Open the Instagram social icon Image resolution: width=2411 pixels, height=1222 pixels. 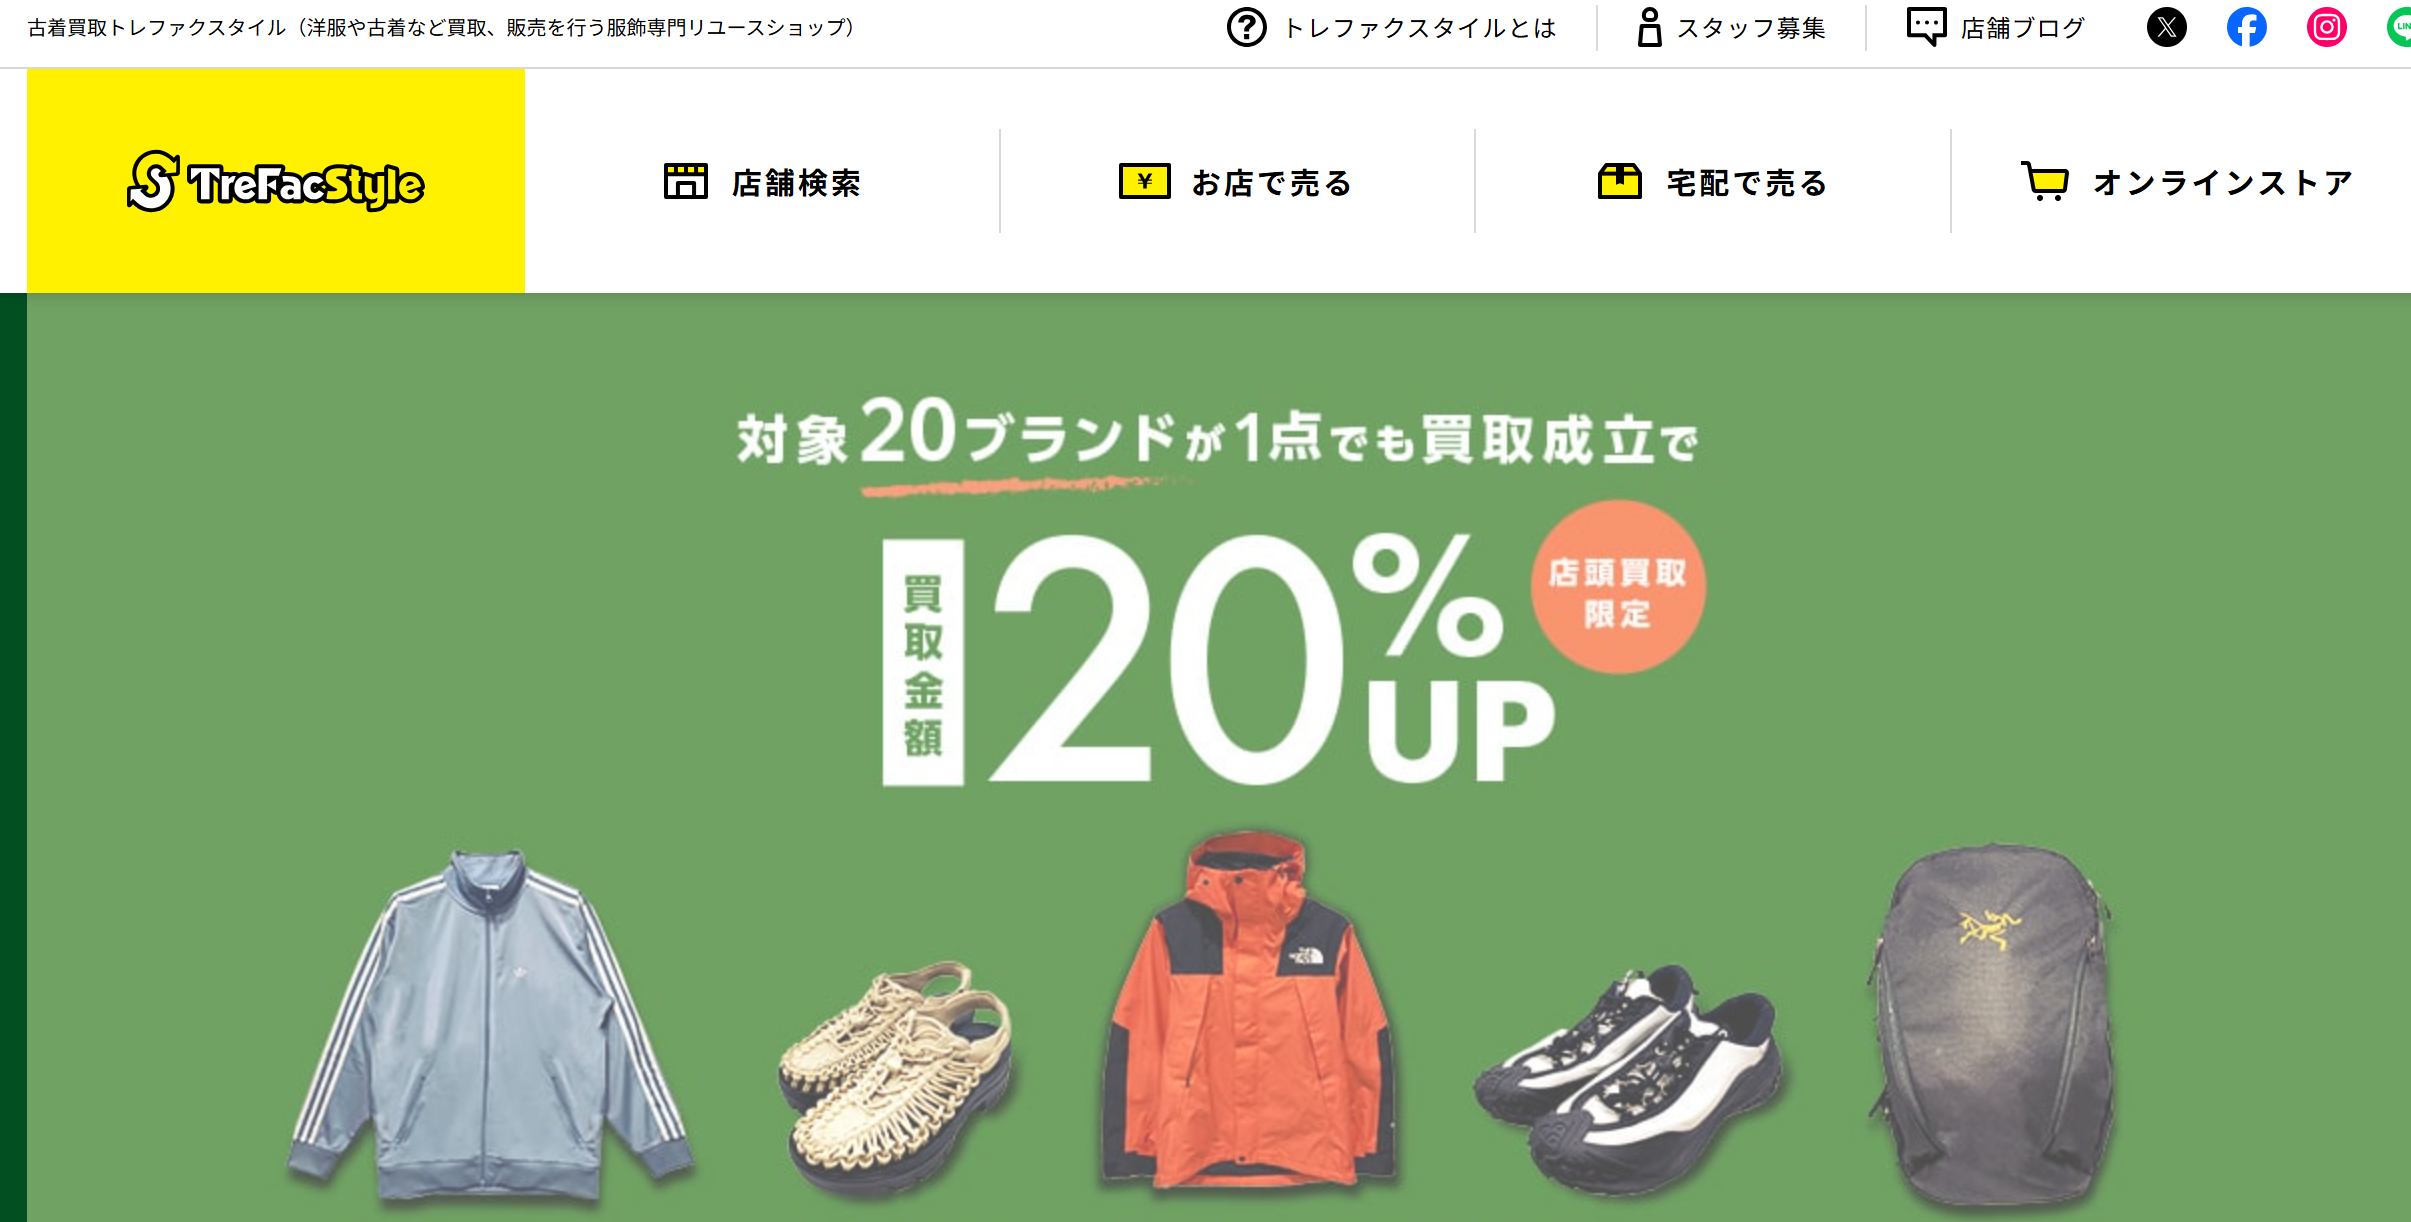tap(2326, 27)
